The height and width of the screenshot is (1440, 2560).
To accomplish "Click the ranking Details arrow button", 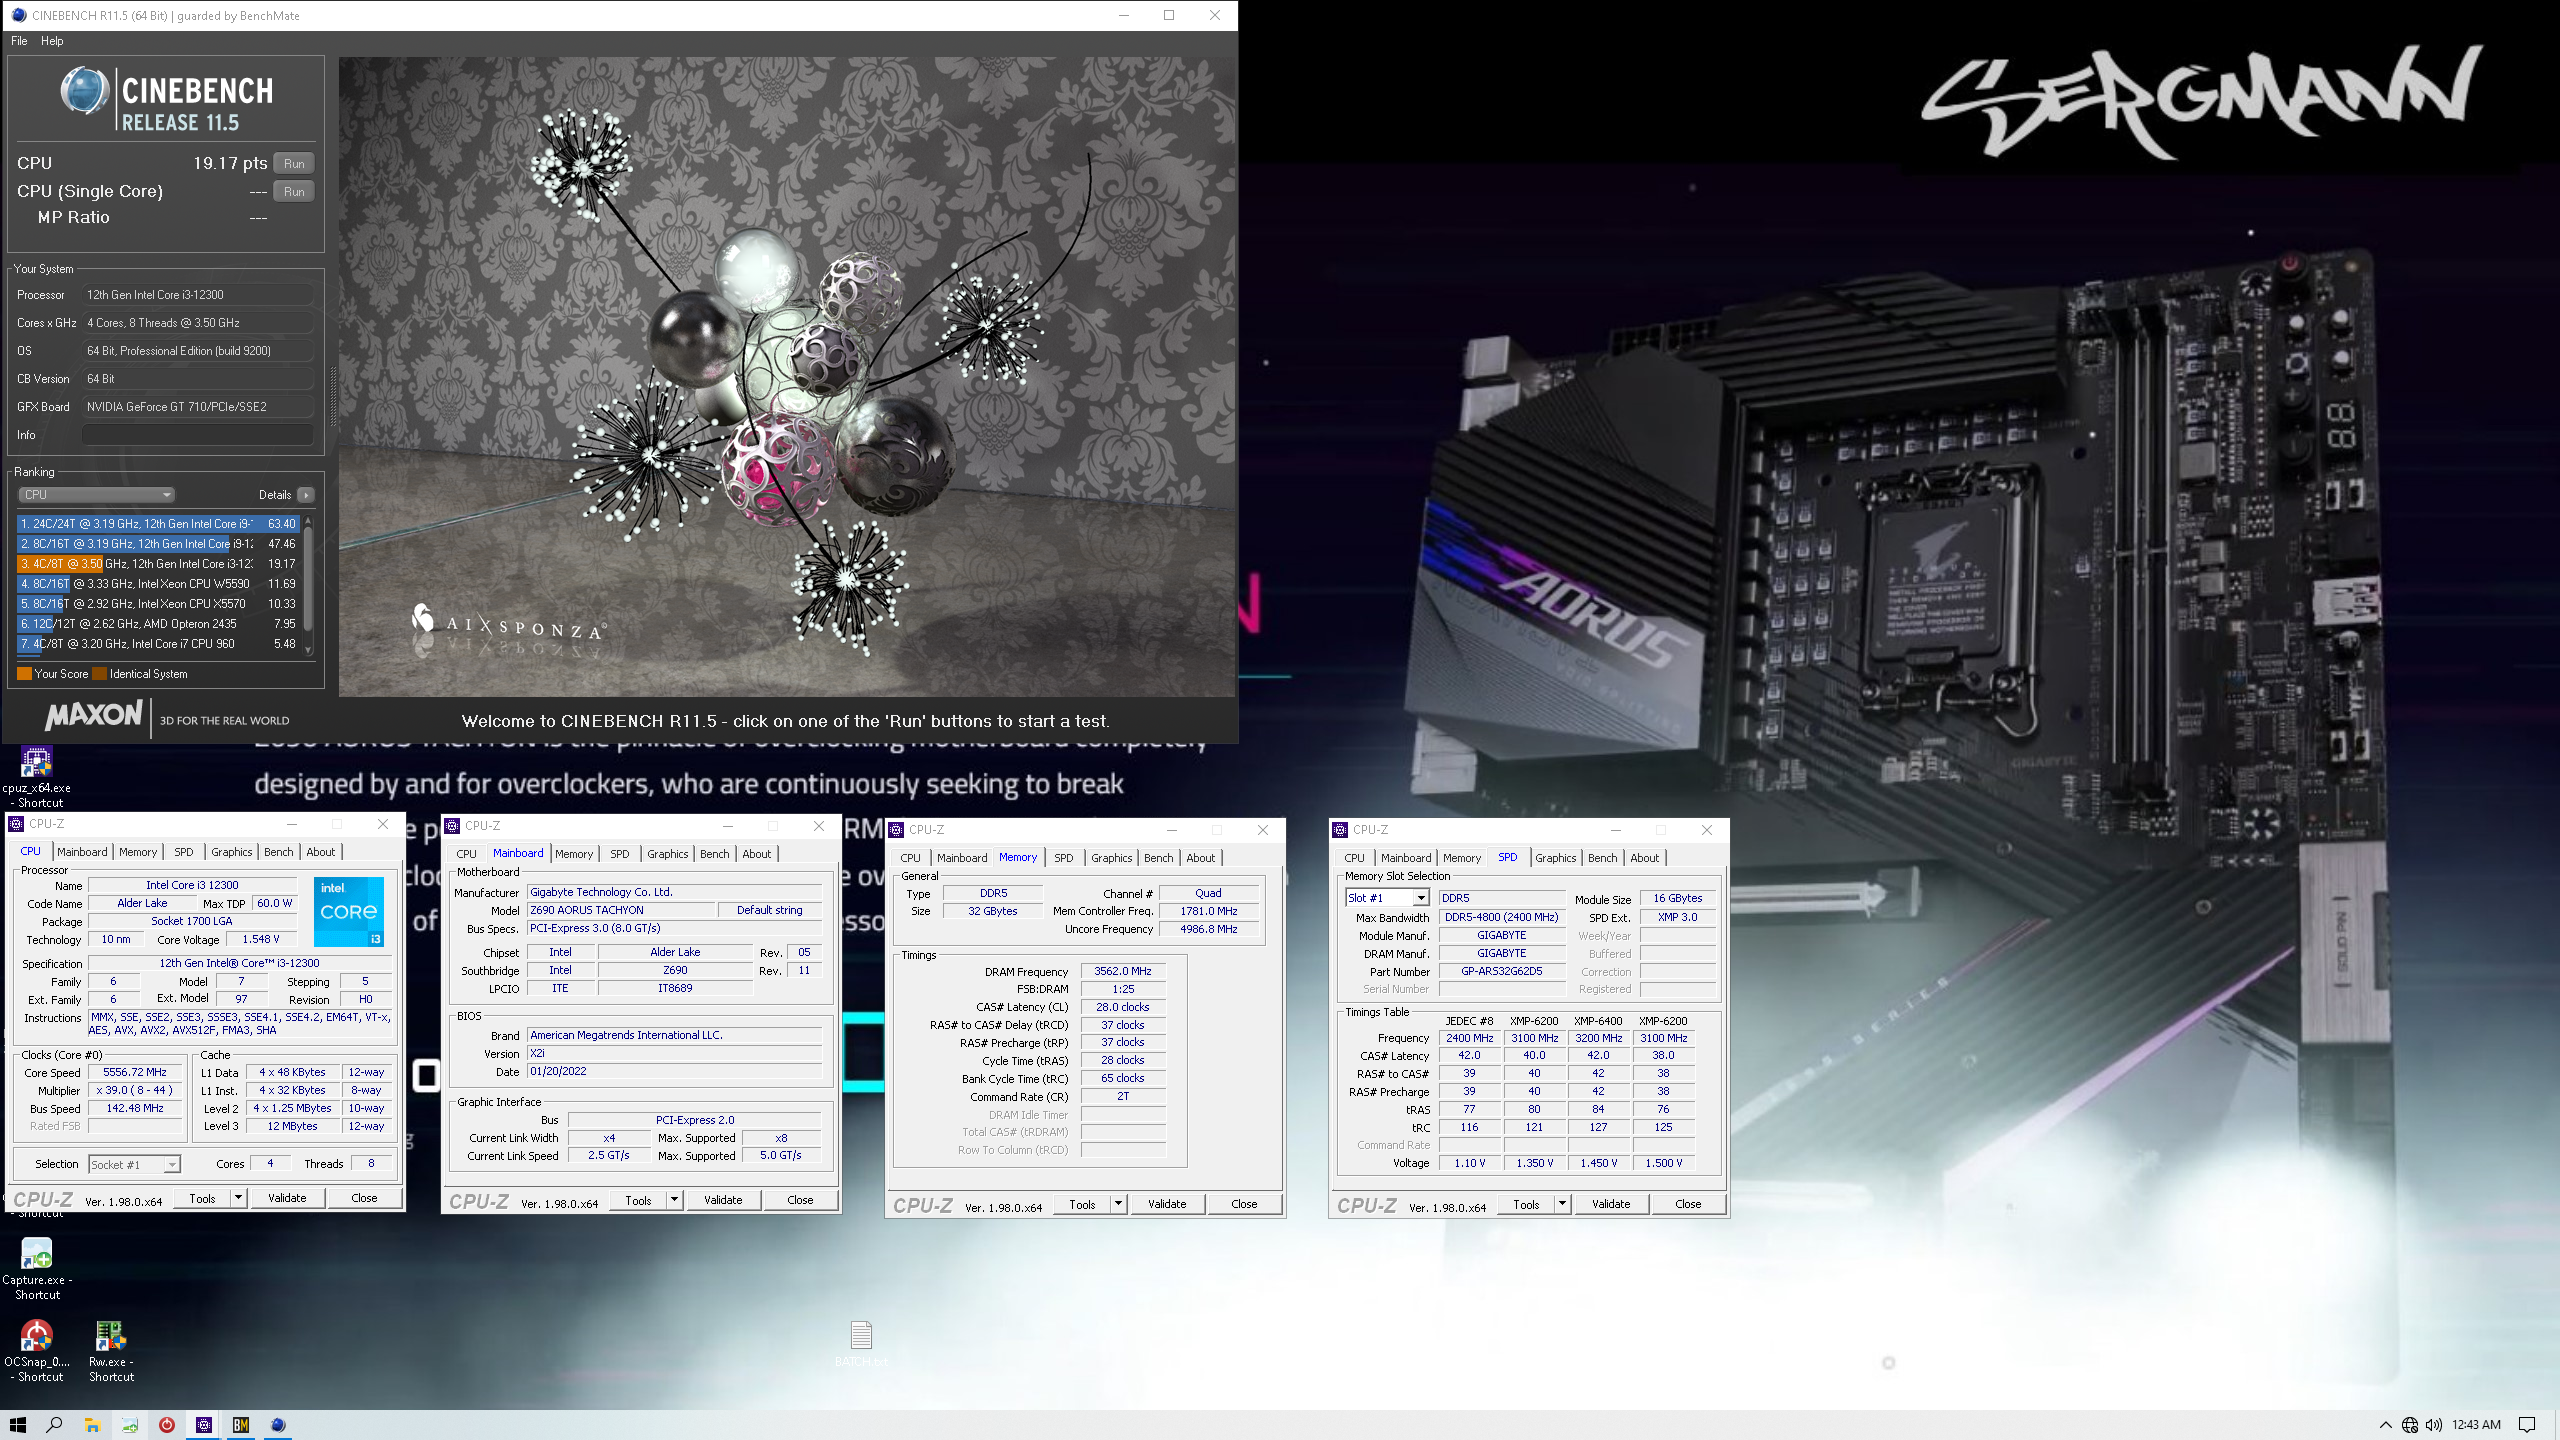I will [306, 495].
